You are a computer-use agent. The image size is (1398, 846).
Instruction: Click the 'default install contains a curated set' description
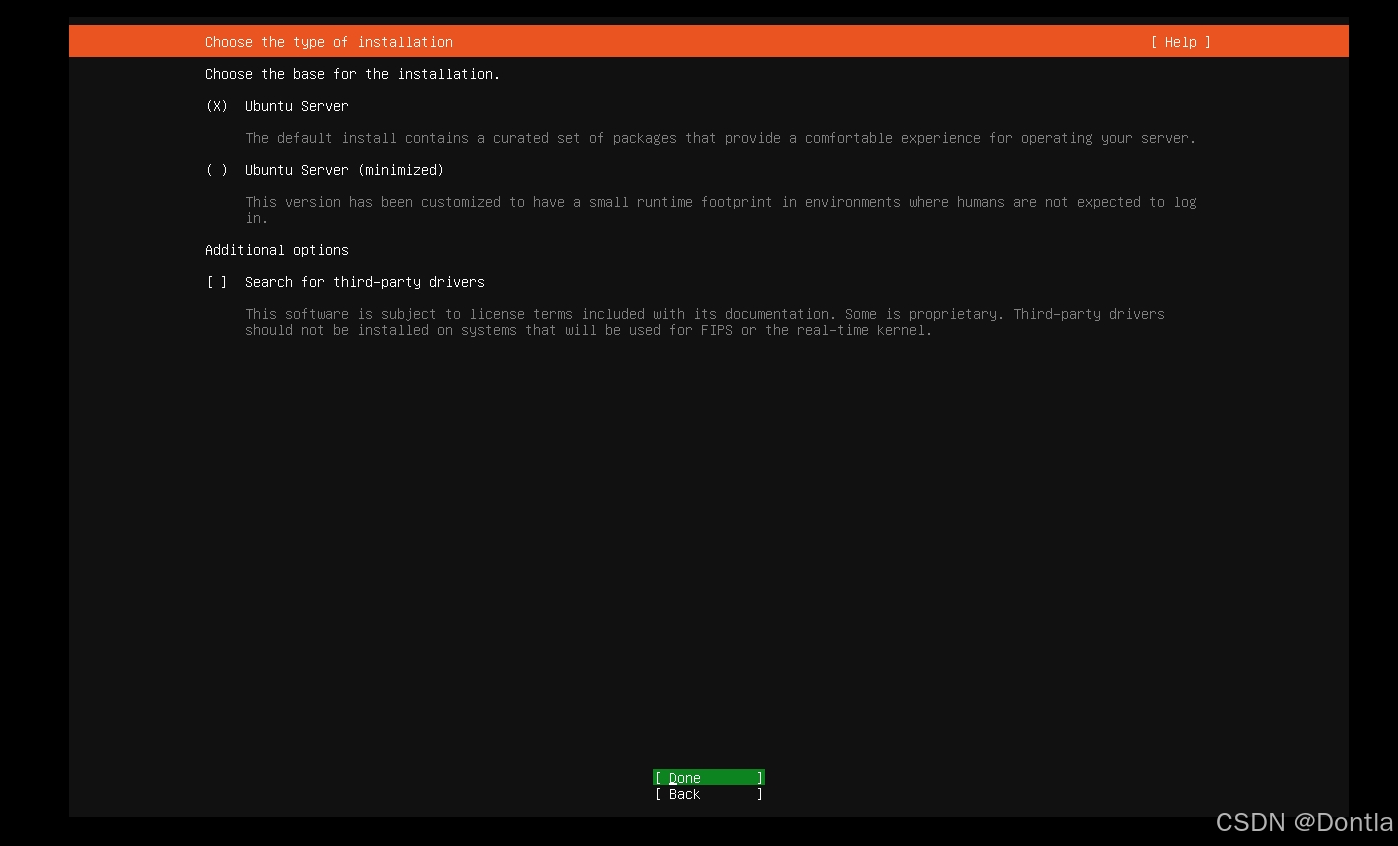coord(720,138)
